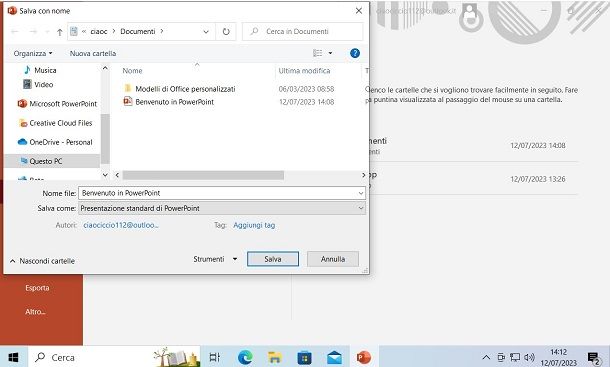610x367 pixels.
Task: Click Altro... in PowerPoint backstage menu
Action: (x=35, y=312)
